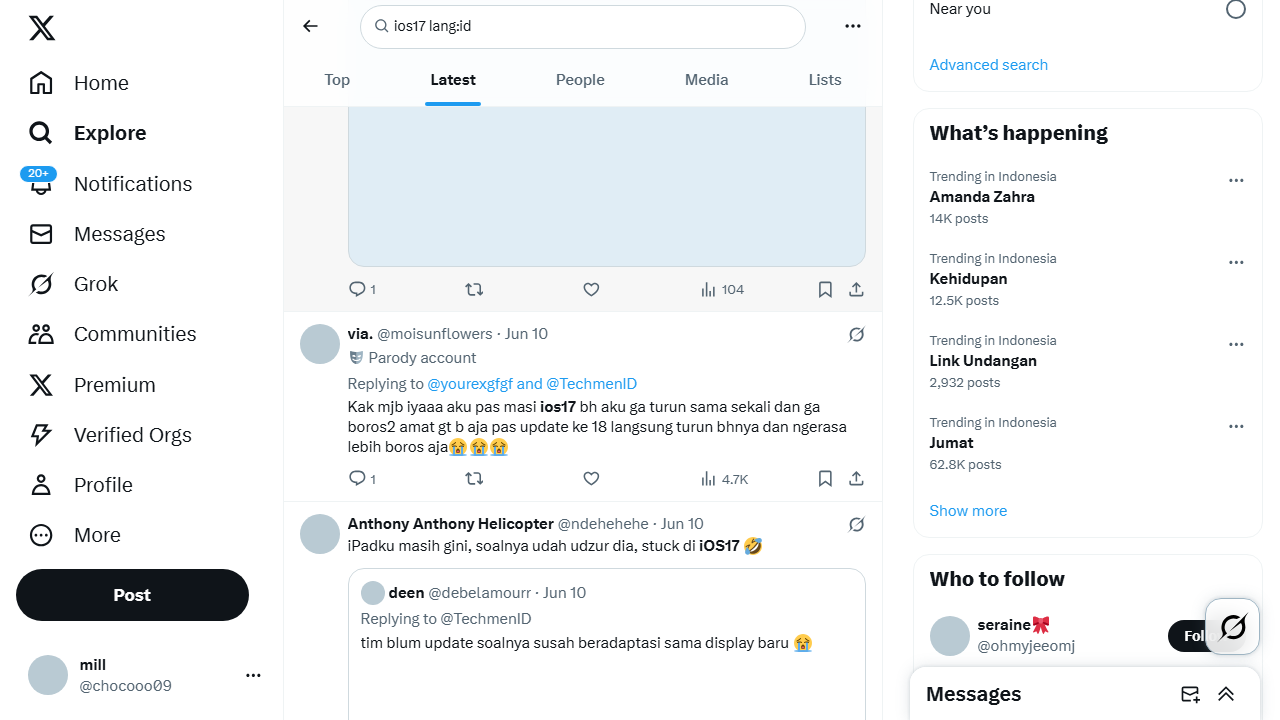
Task: Switch to the People tab
Action: pos(580,80)
